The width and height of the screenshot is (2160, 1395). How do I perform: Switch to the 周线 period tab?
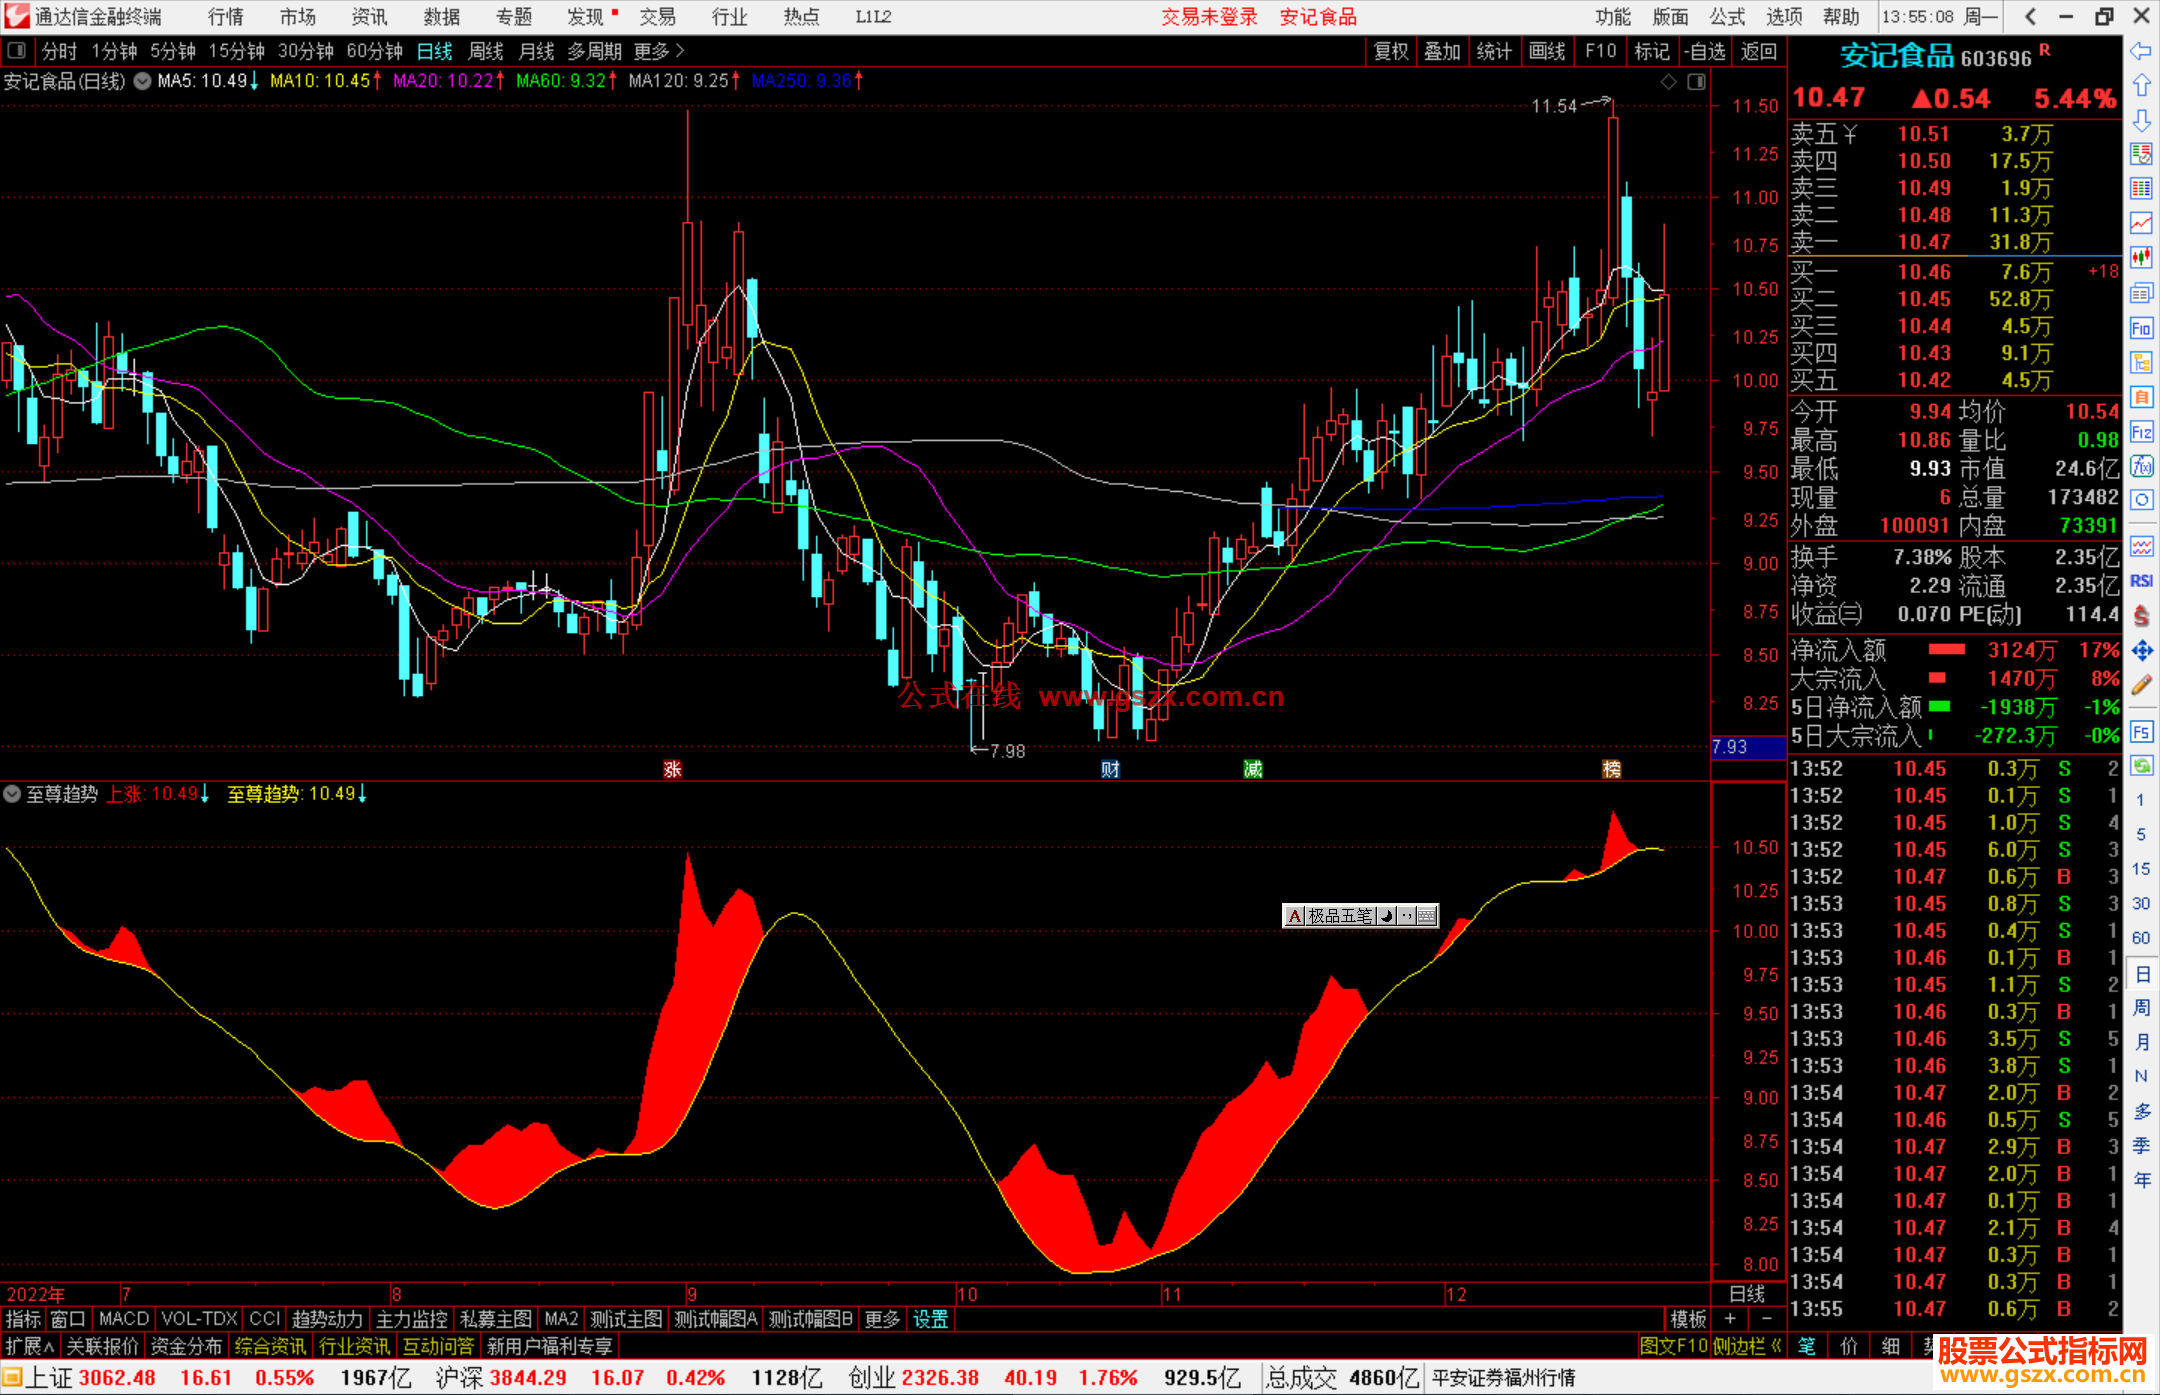click(x=486, y=51)
